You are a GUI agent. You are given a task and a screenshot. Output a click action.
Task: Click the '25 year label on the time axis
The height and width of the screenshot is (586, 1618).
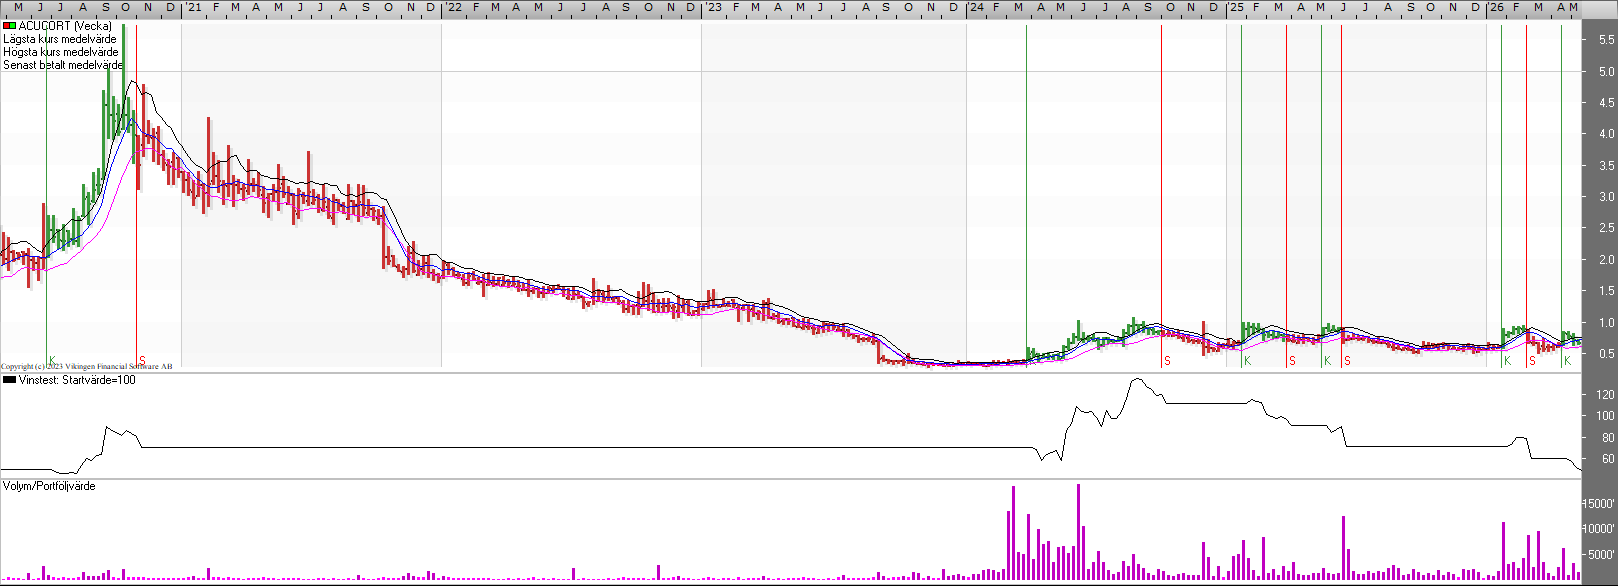point(1237,7)
